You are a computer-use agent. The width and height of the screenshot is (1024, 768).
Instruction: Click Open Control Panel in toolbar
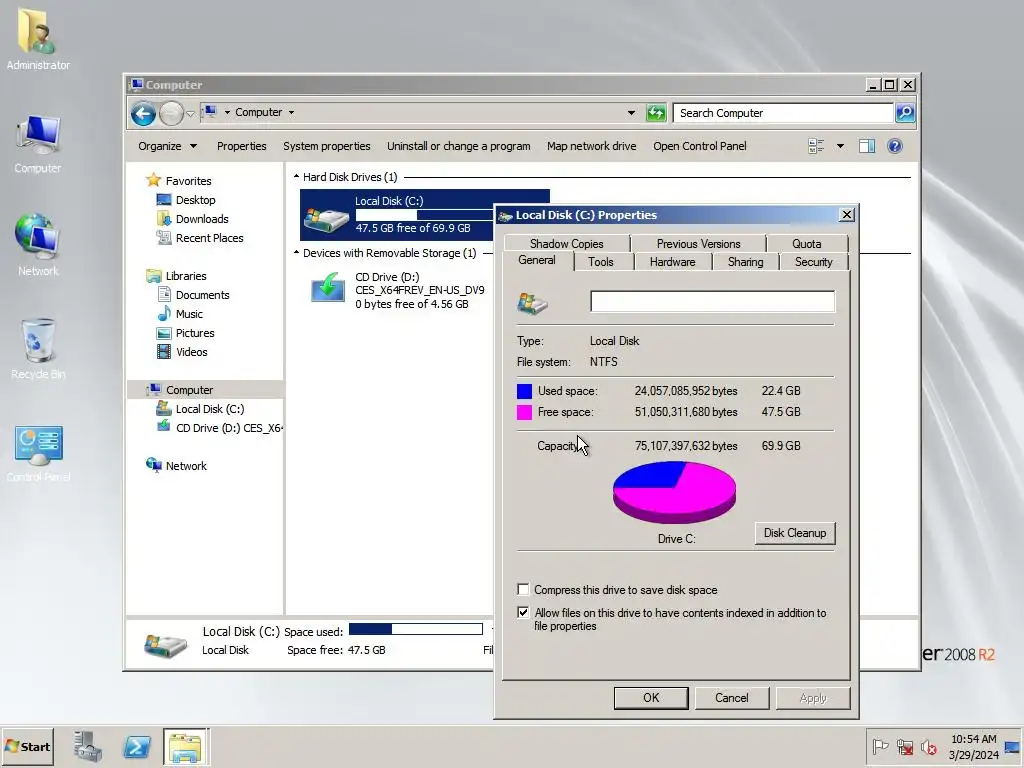click(x=699, y=146)
